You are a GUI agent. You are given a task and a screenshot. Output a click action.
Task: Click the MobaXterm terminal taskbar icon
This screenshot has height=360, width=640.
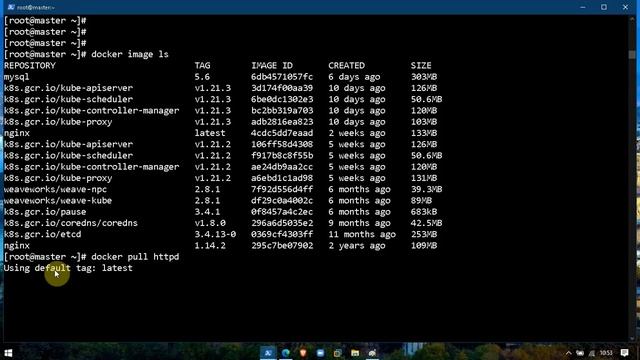(x=268, y=353)
